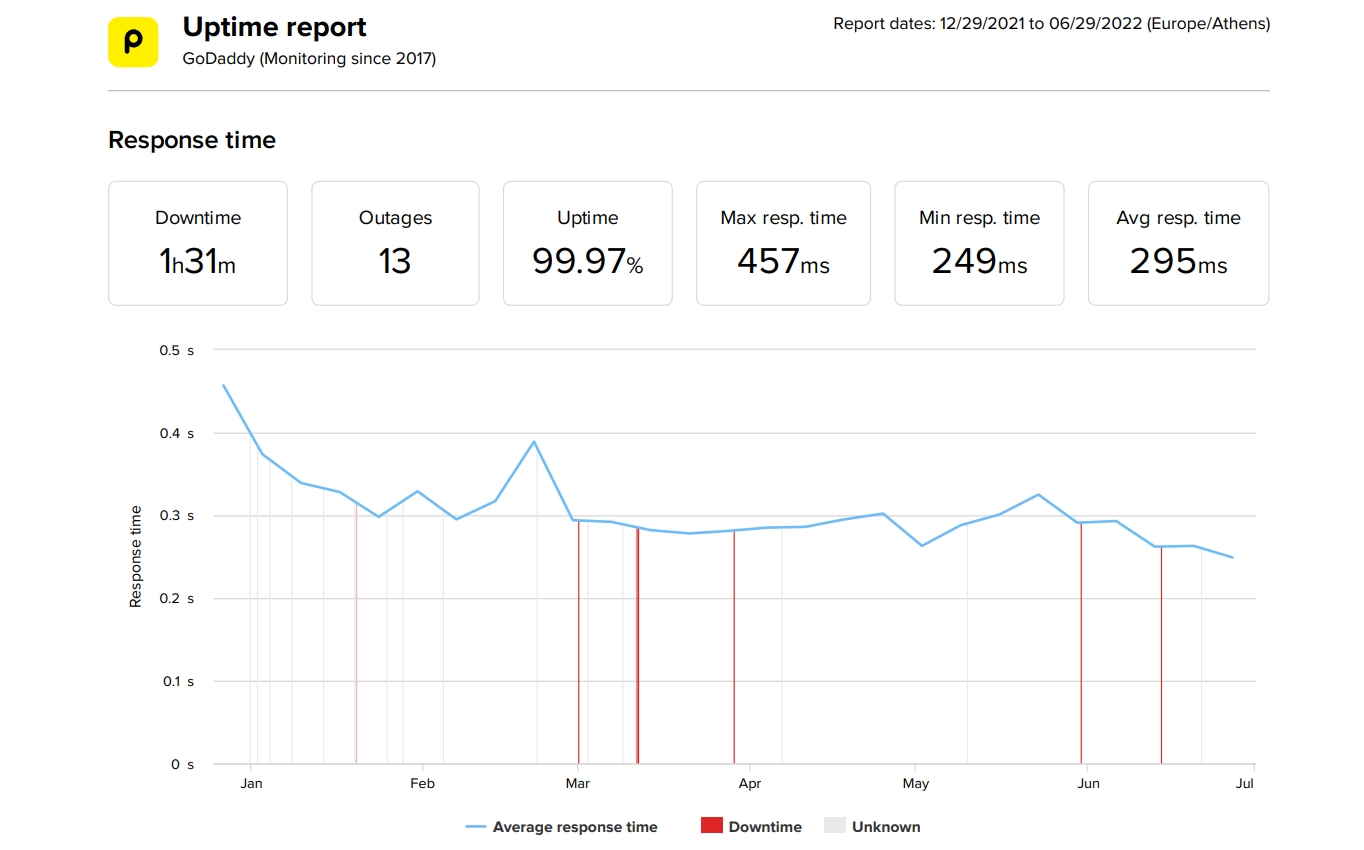The height and width of the screenshot is (850, 1364).
Task: Click the gray Unknown legend swatch
Action: click(x=835, y=826)
